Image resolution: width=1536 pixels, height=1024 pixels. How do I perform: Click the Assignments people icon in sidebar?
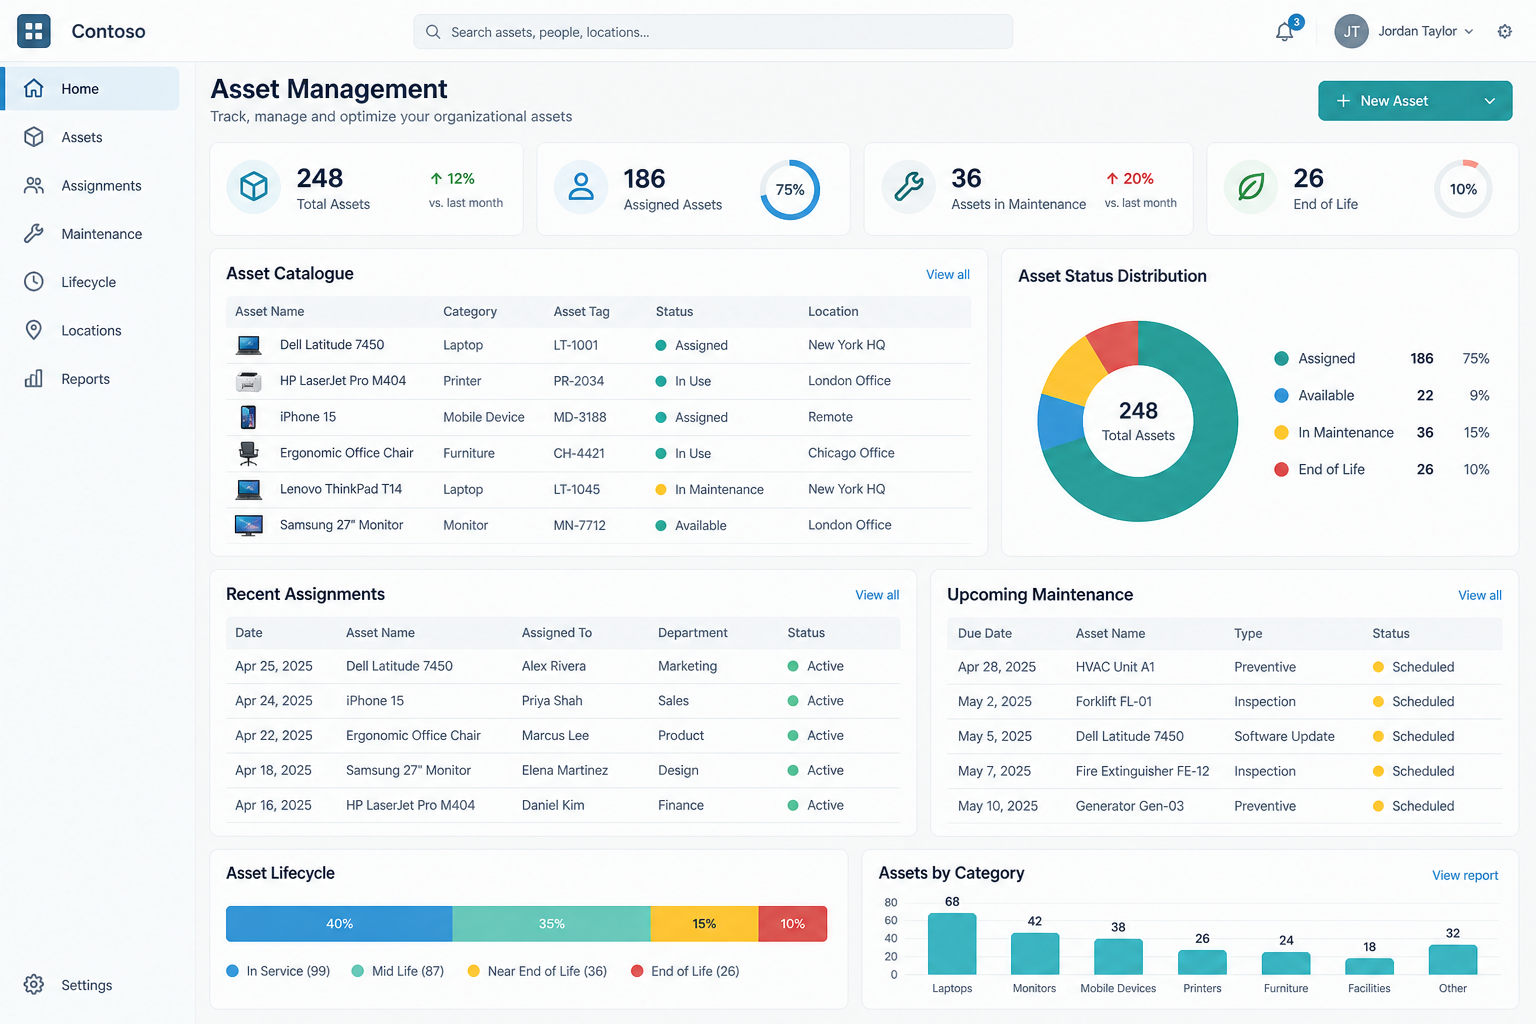34,185
